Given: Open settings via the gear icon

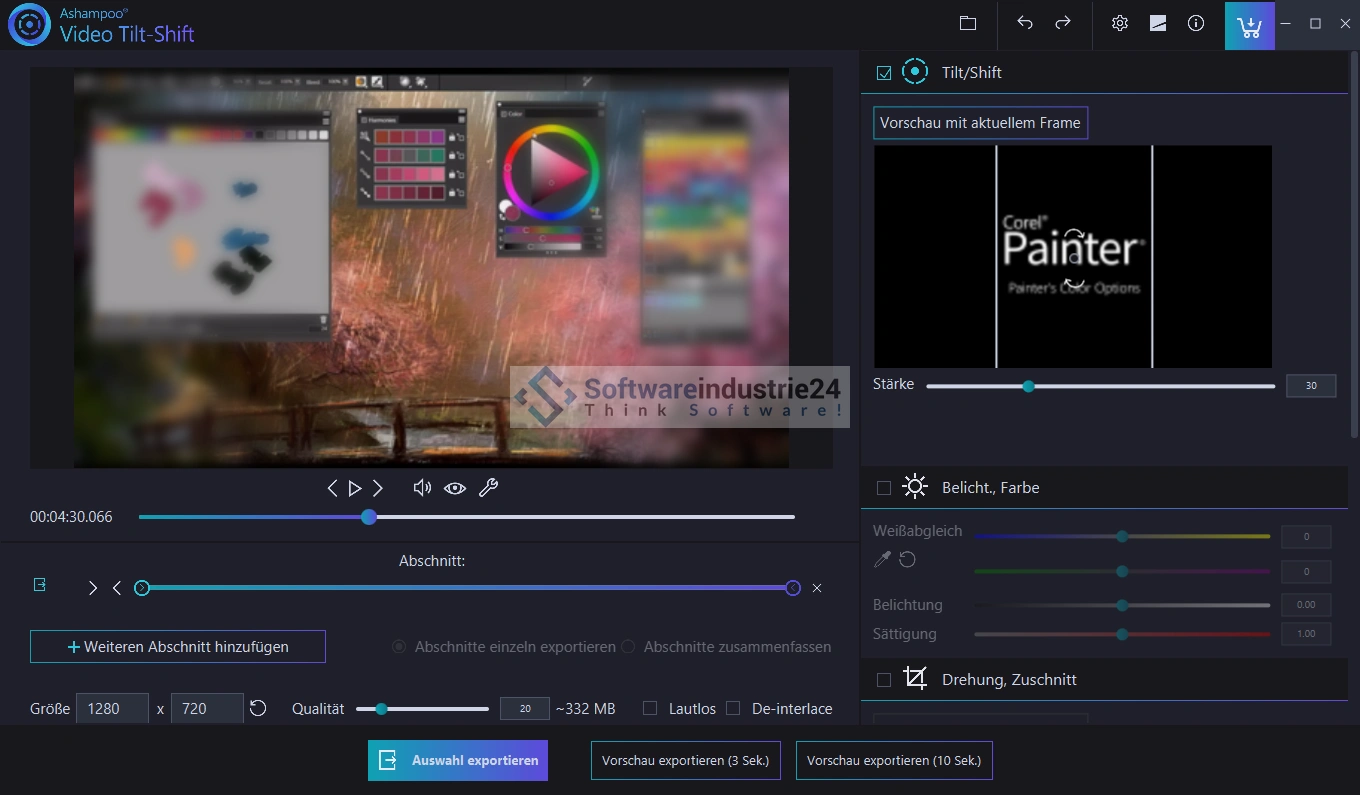Looking at the screenshot, I should point(1120,24).
